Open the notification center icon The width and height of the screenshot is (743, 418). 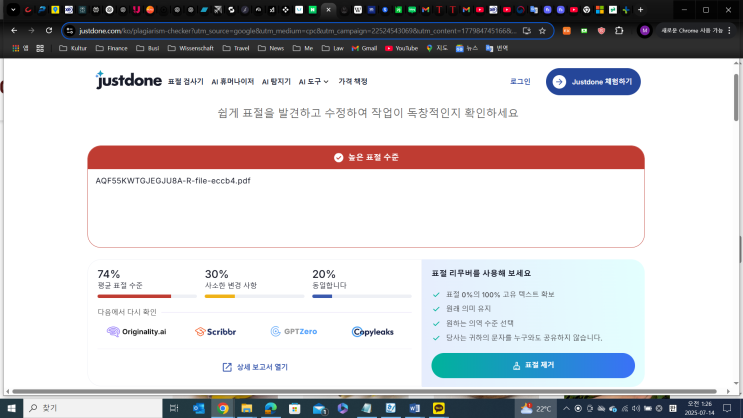[727, 408]
